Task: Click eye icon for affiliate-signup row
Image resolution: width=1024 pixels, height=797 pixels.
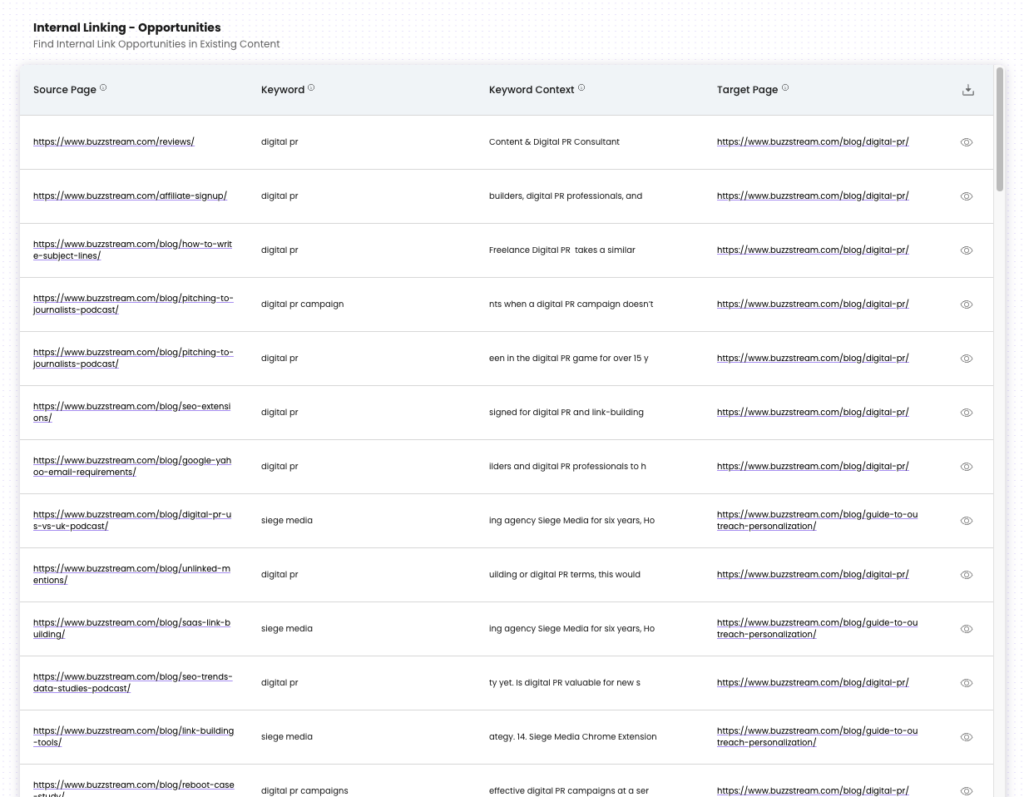Action: coord(966,196)
